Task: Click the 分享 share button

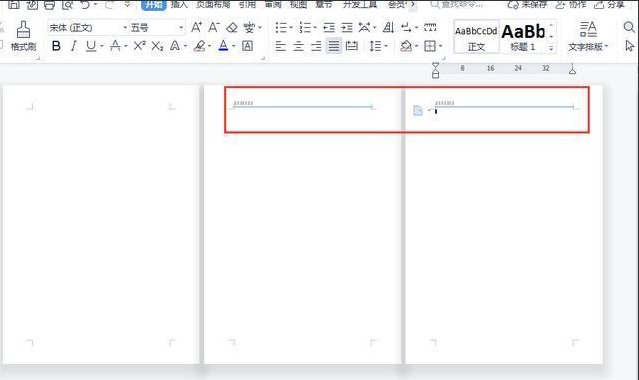Action: click(610, 5)
